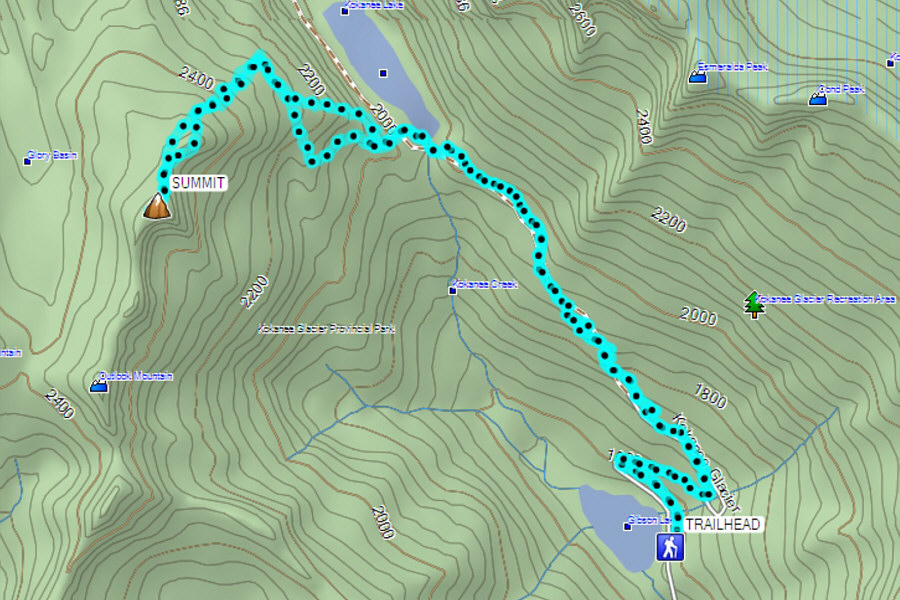Screen dimensions: 900x600
Task: Click the green tree Recreation Area icon
Action: (754, 304)
